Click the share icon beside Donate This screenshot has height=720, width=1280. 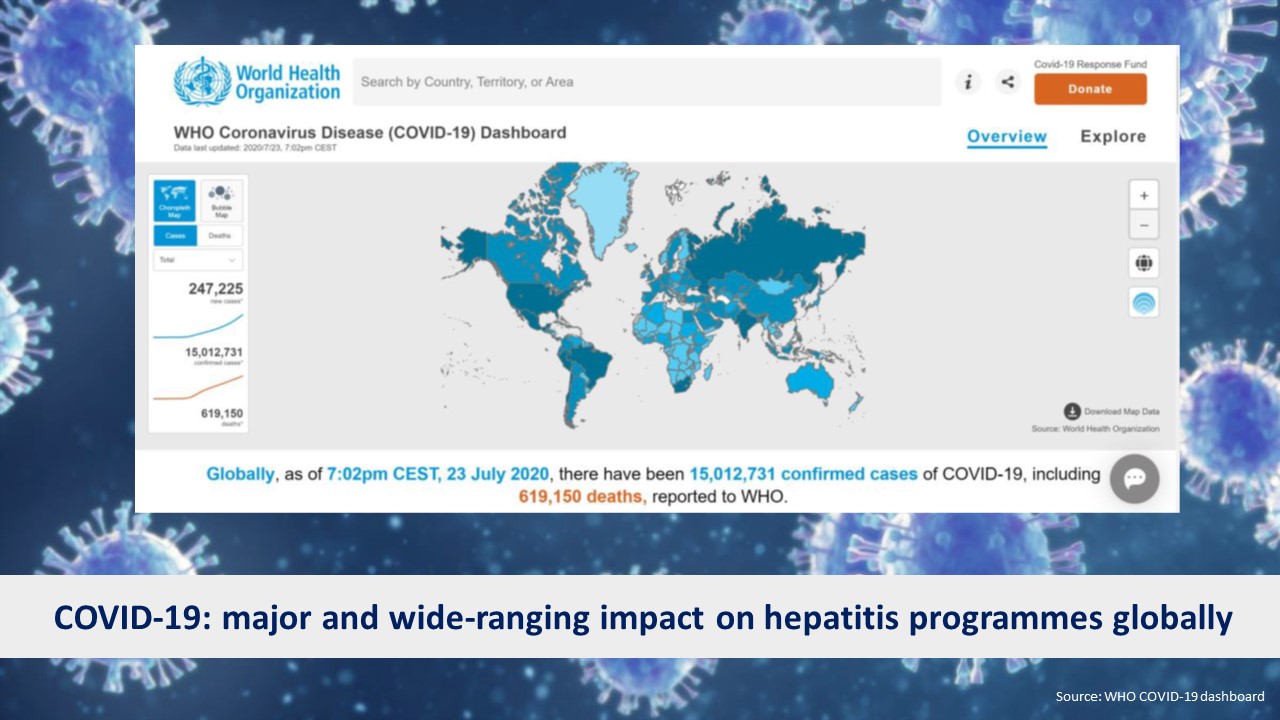pyautogui.click(x=1007, y=82)
